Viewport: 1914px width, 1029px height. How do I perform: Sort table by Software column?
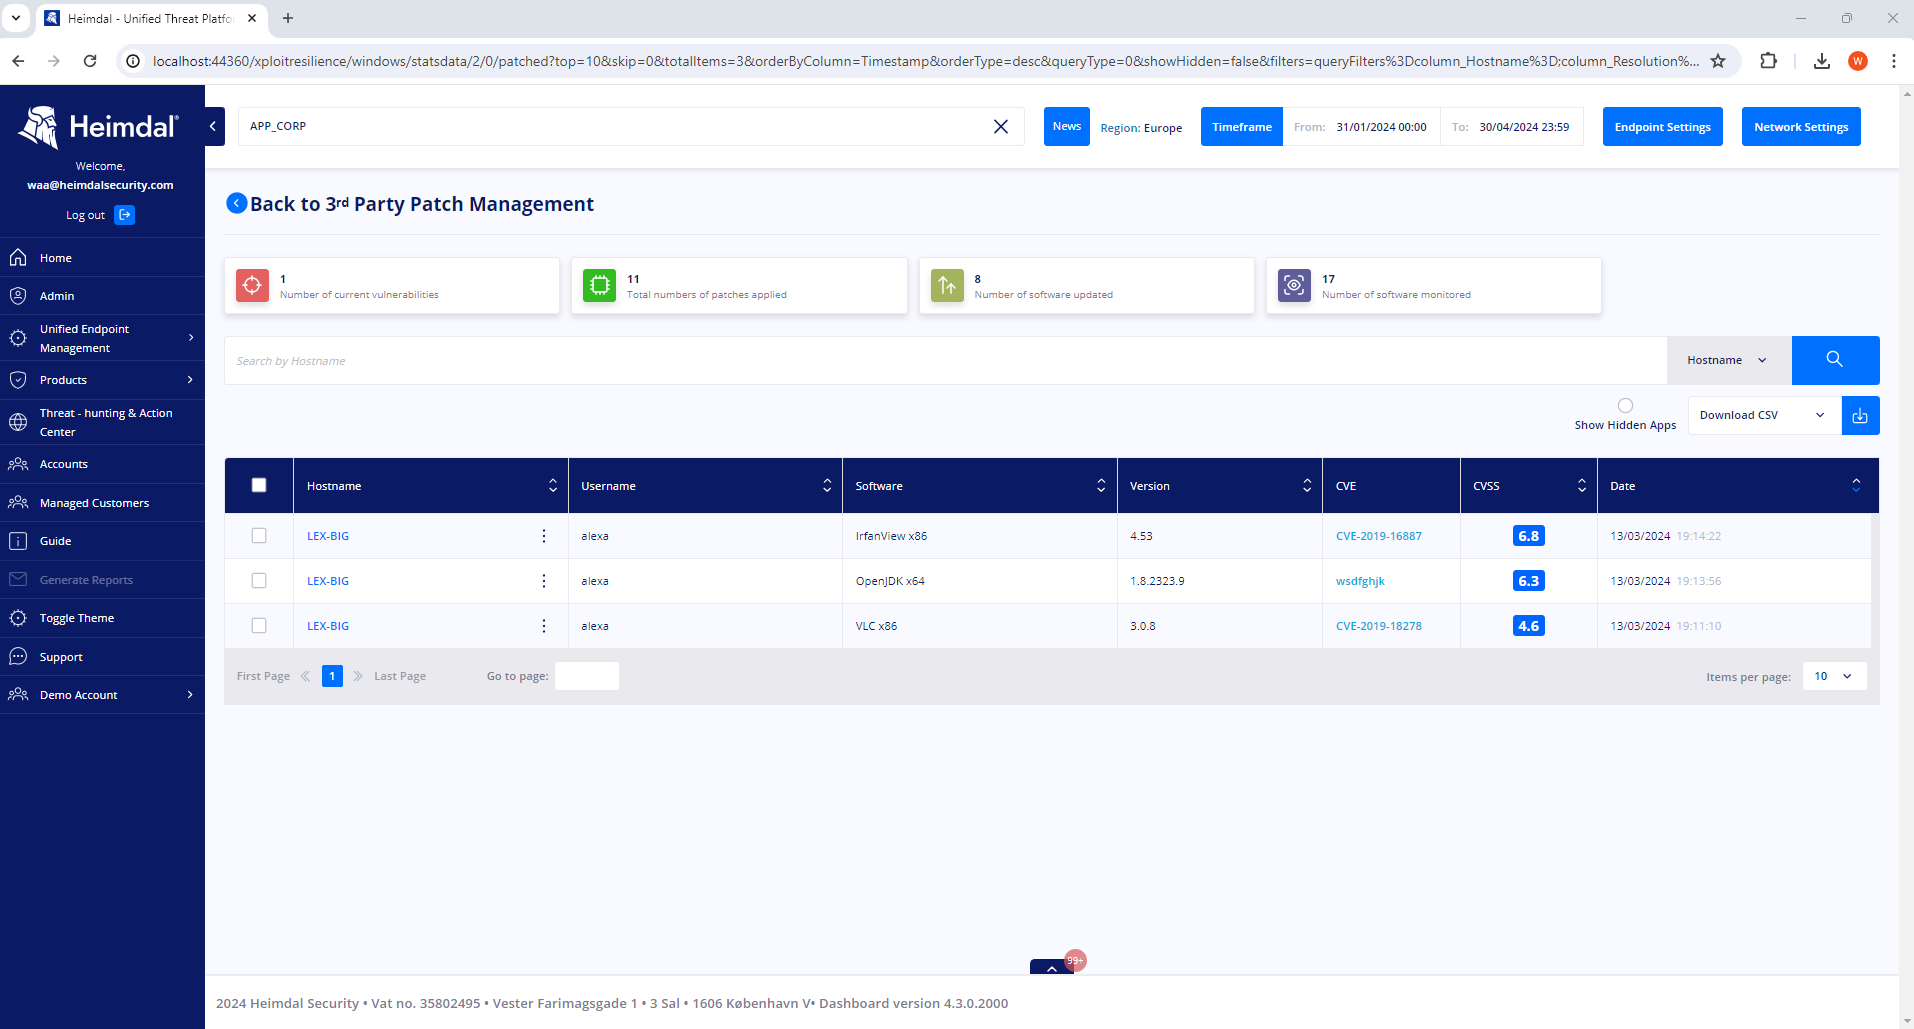click(1101, 485)
